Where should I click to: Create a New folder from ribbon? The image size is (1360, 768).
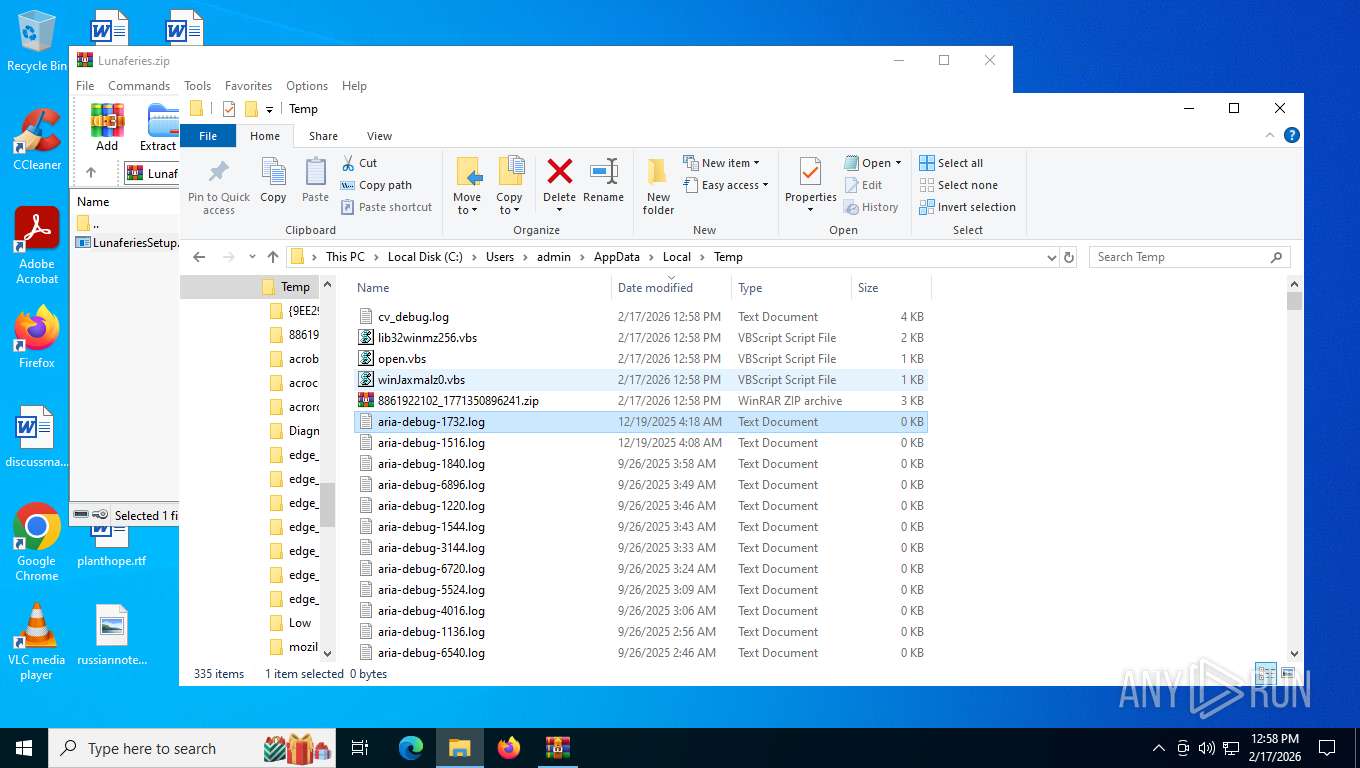pyautogui.click(x=658, y=186)
